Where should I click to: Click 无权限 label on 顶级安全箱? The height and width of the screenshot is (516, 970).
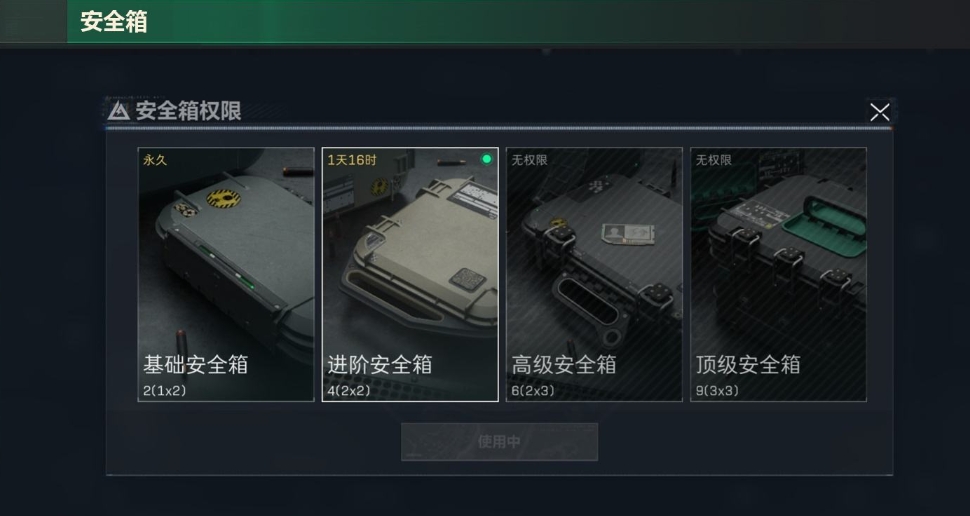714,160
